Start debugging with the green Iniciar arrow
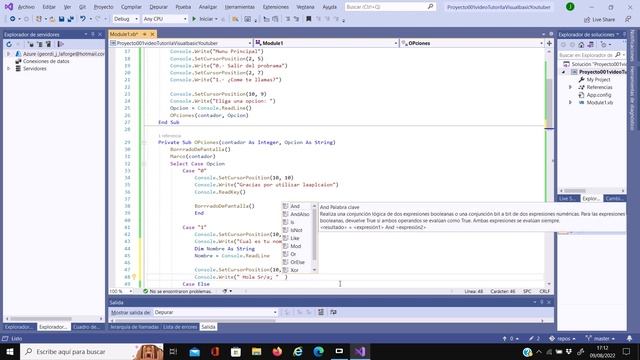Screen dimensions: 640x360 (194, 19)
